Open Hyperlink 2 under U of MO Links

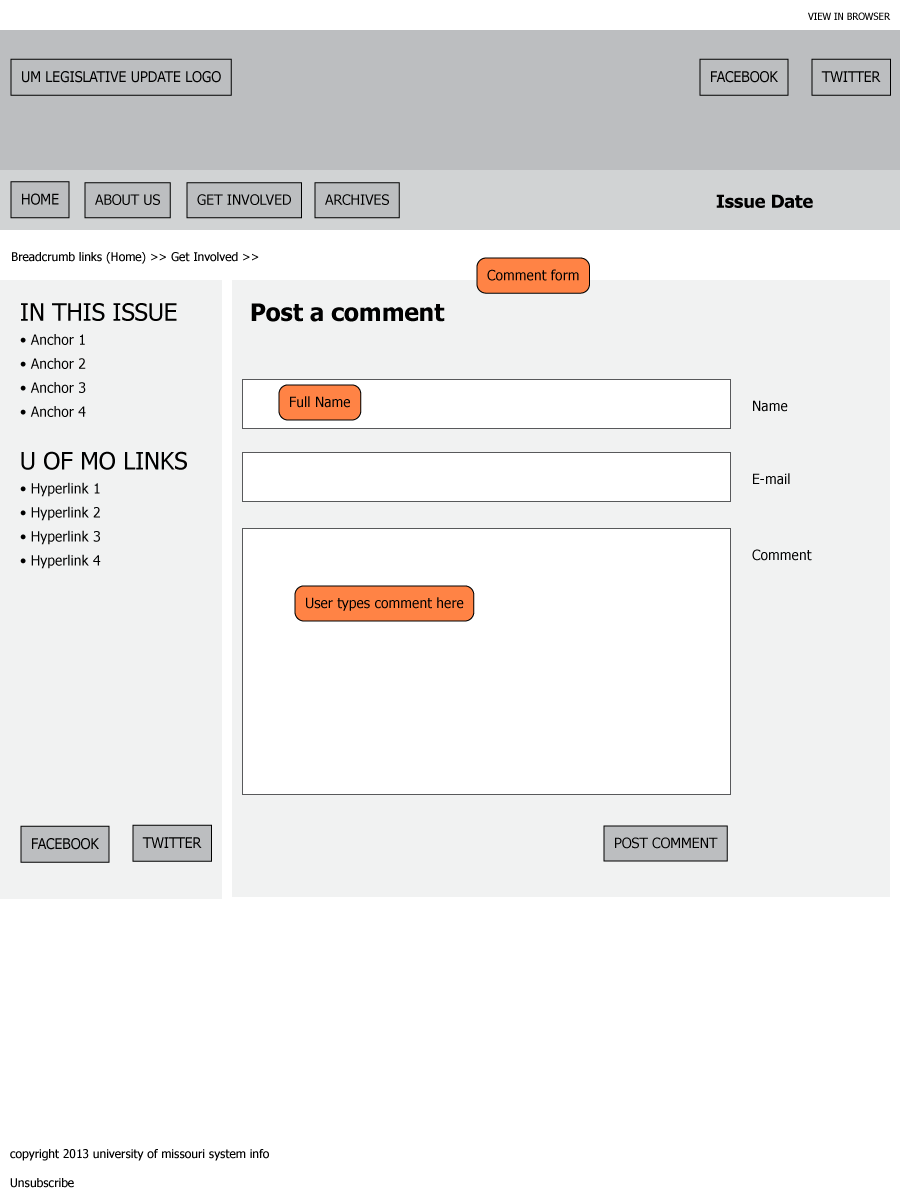tap(65, 513)
